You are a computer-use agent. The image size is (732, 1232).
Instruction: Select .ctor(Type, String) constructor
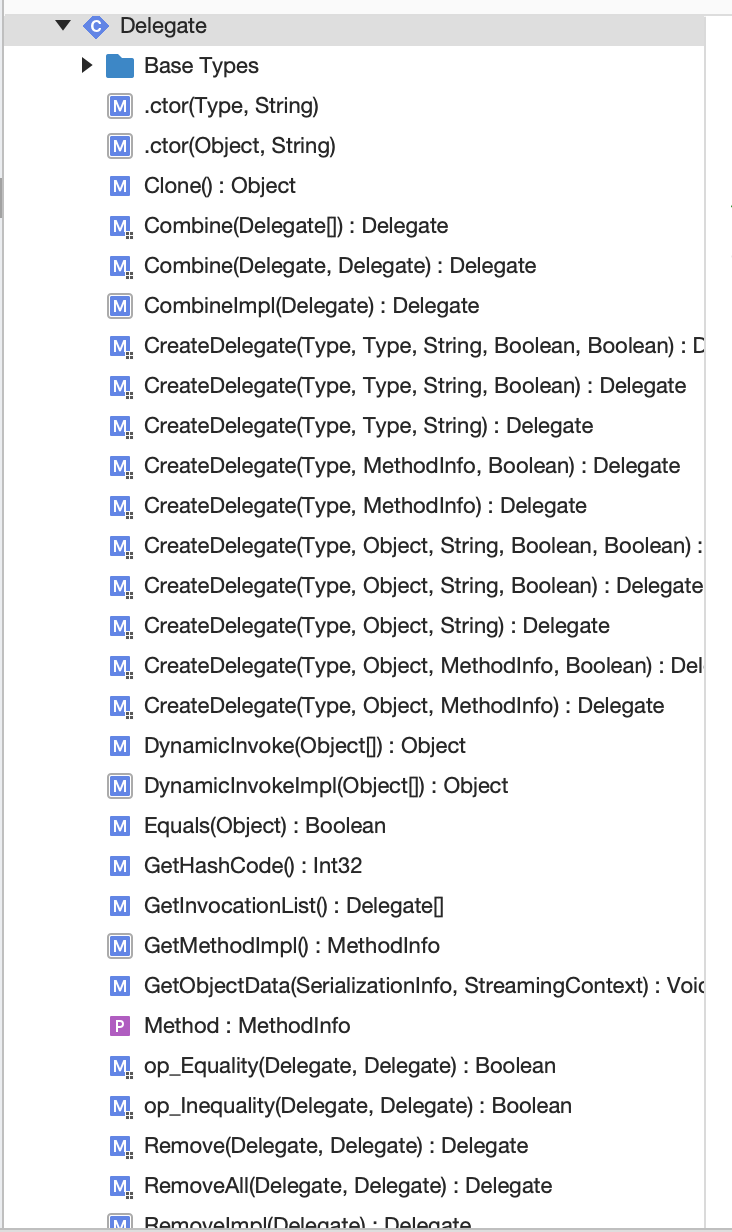click(x=231, y=106)
